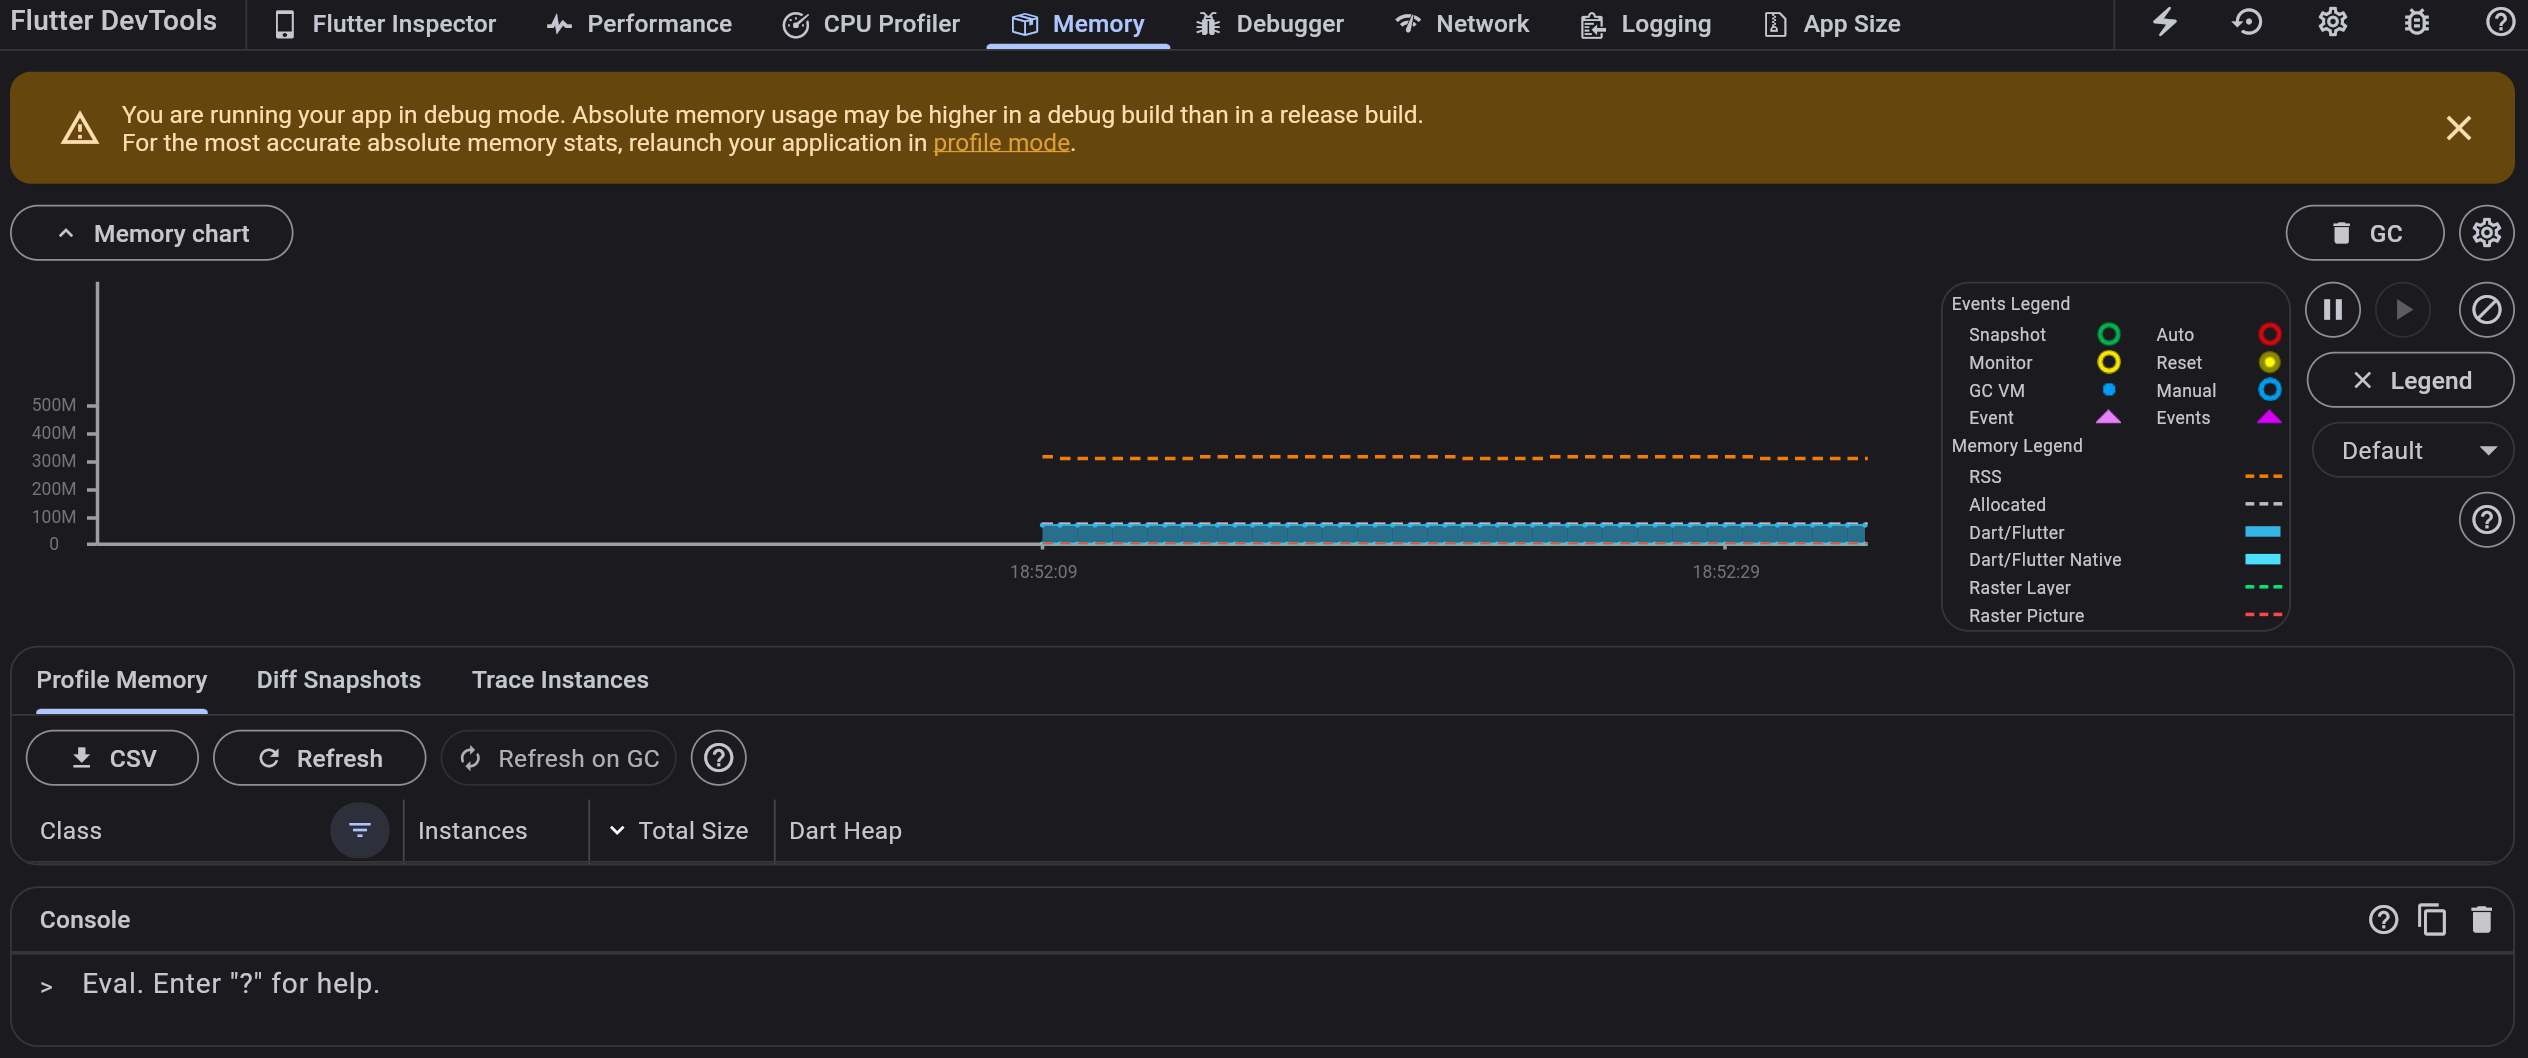
Task: Open Trace Instances tab
Action: click(560, 680)
